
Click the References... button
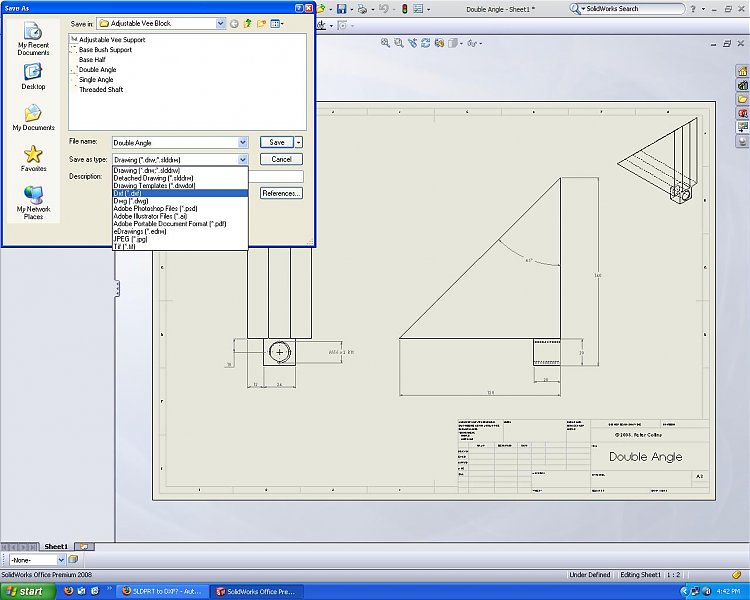281,193
